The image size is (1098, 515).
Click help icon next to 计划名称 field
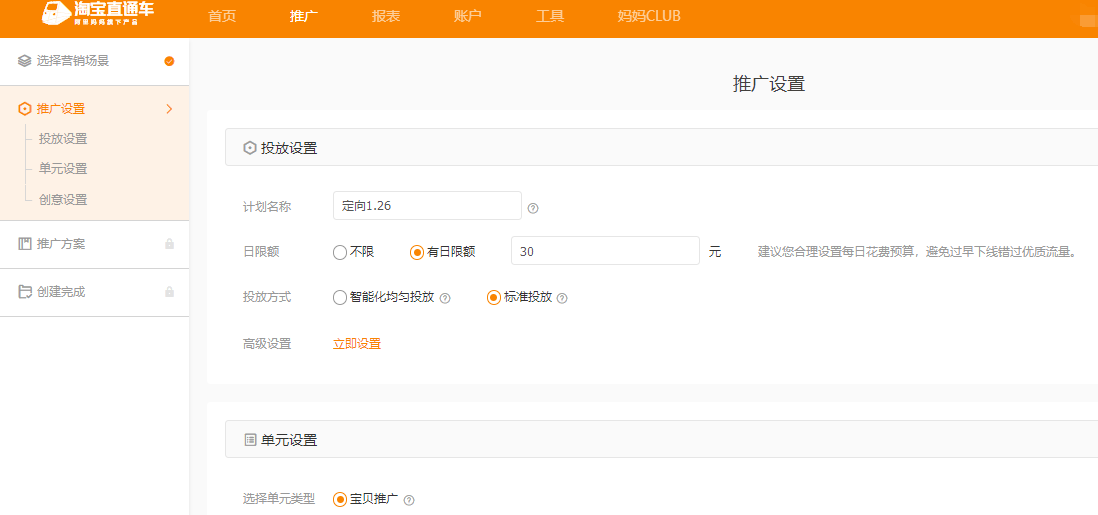coord(533,208)
